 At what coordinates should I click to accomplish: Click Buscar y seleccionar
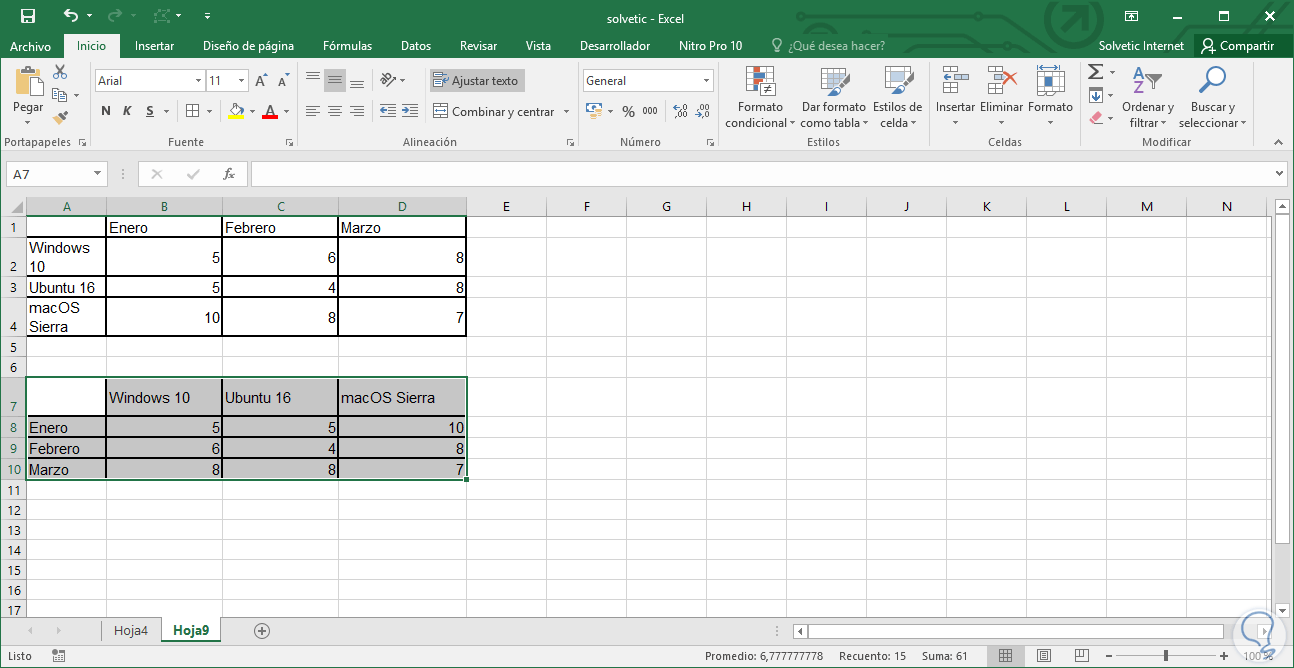(1212, 96)
